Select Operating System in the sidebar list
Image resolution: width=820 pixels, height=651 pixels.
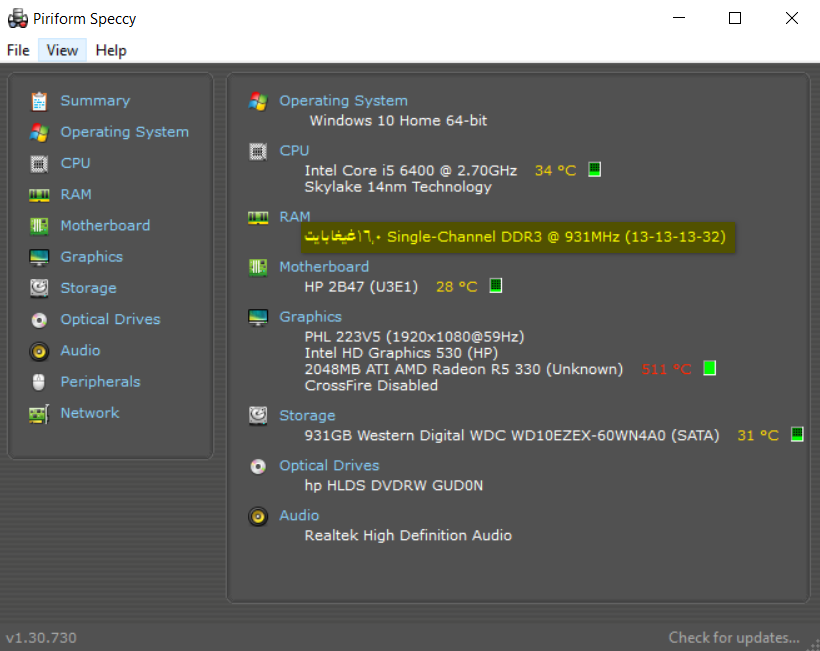click(x=124, y=132)
